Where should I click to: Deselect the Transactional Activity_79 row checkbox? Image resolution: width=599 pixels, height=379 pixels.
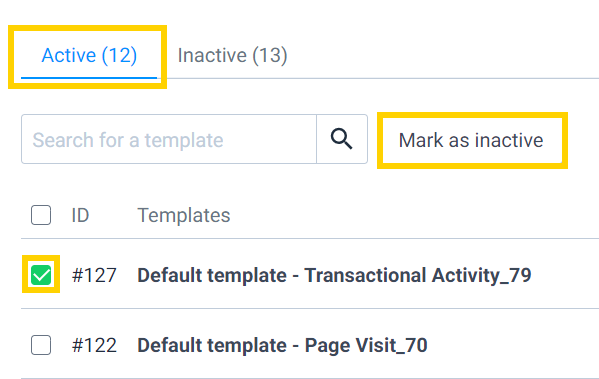click(41, 275)
